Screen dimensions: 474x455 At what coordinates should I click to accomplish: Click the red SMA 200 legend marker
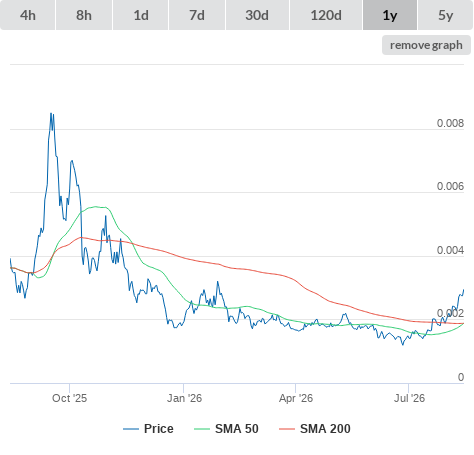pos(287,429)
